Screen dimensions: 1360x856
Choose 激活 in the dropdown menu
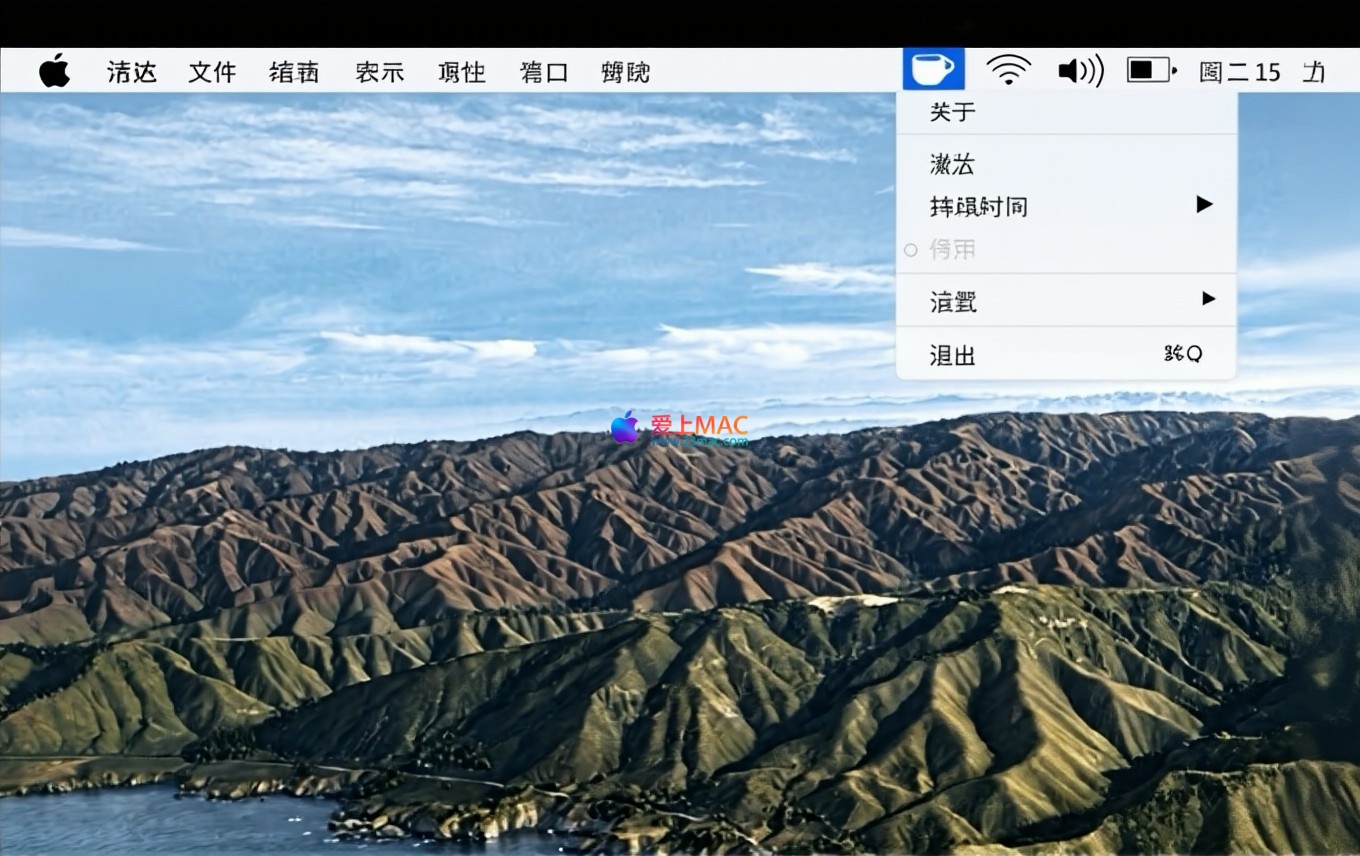pyautogui.click(x=952, y=164)
